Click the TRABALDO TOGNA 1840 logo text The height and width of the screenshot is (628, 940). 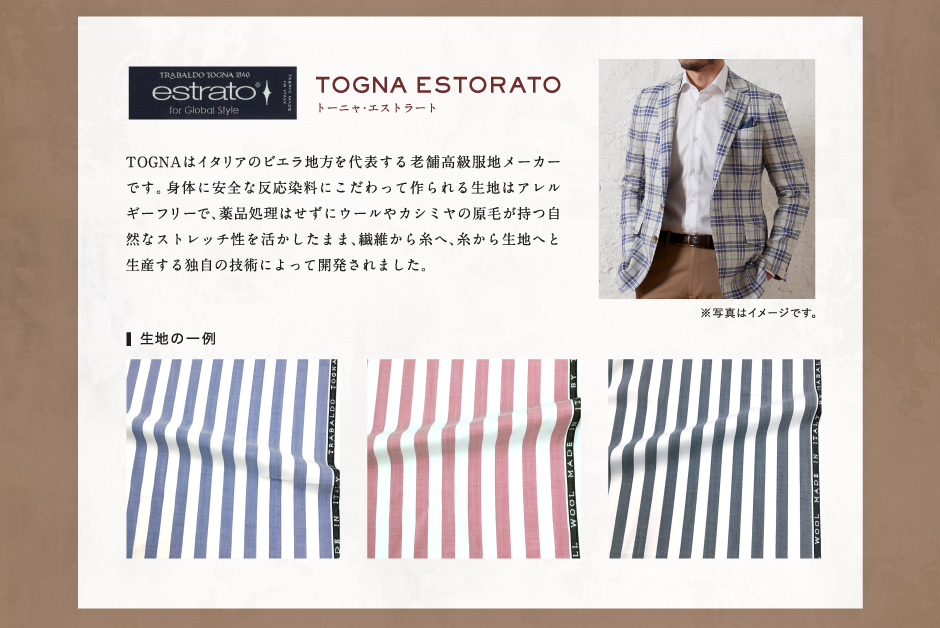coord(204,76)
